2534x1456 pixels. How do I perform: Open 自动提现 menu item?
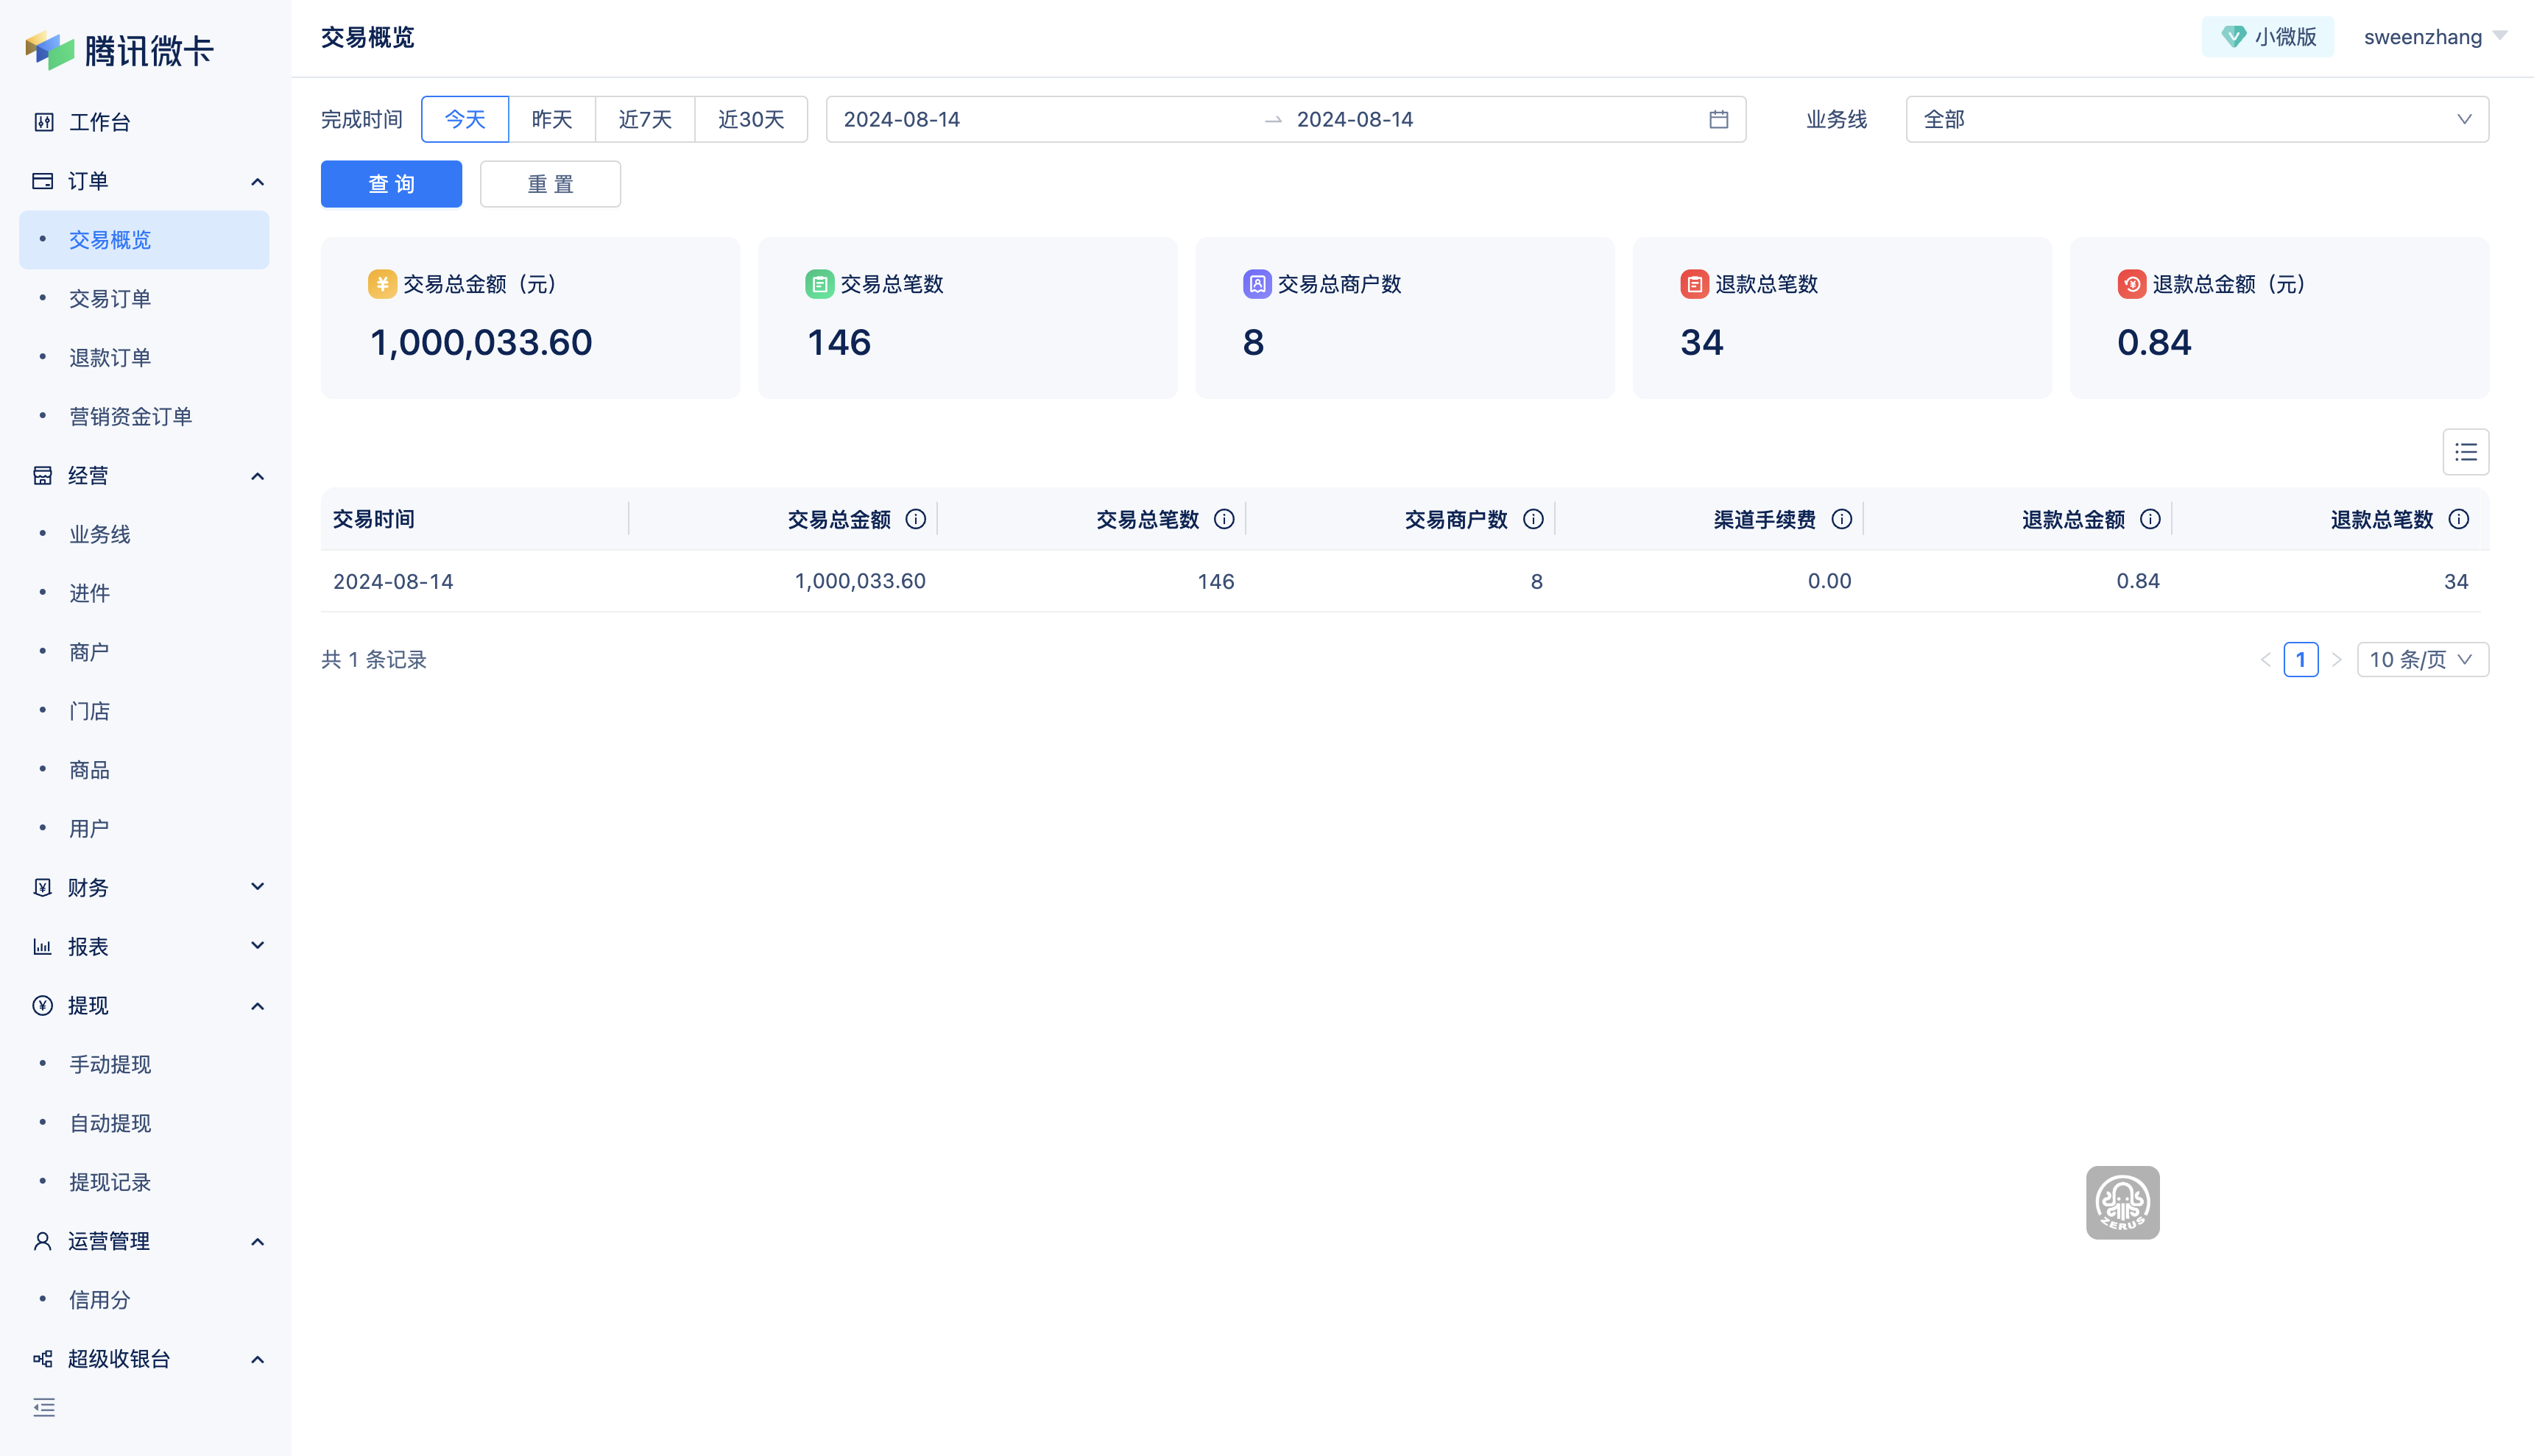(x=144, y=1123)
